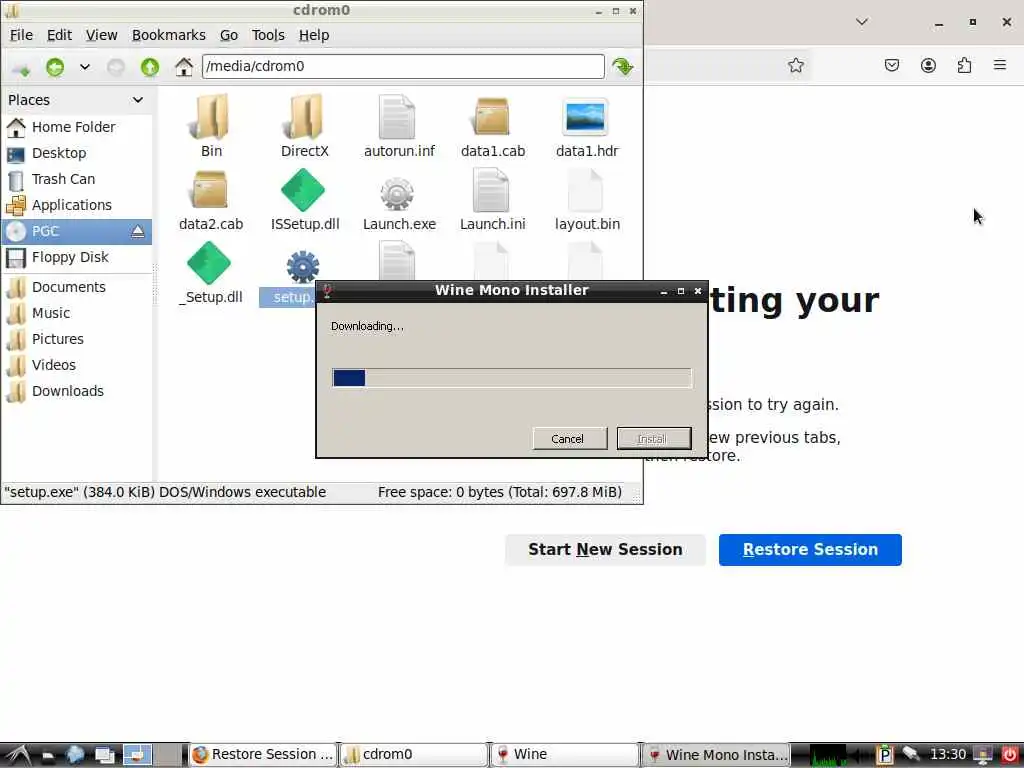Screen dimensions: 1024x768
Task: Select the _Setup.dll file icon
Action: point(209,263)
